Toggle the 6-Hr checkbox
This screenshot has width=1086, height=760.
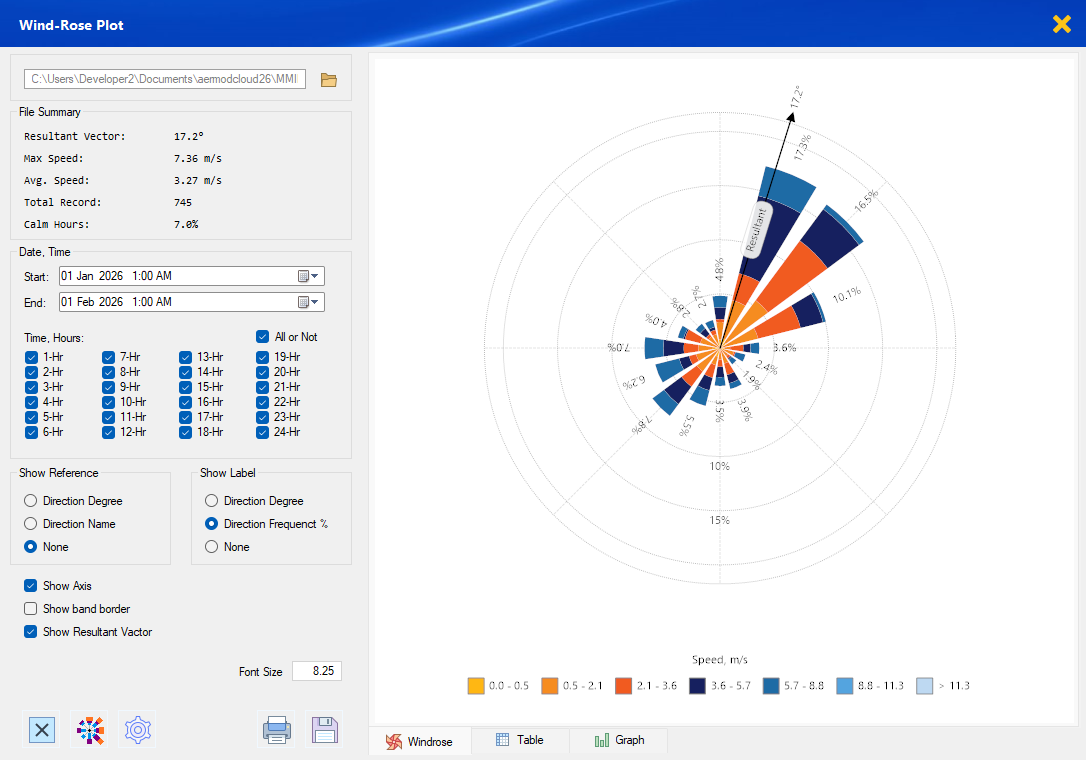tap(31, 432)
